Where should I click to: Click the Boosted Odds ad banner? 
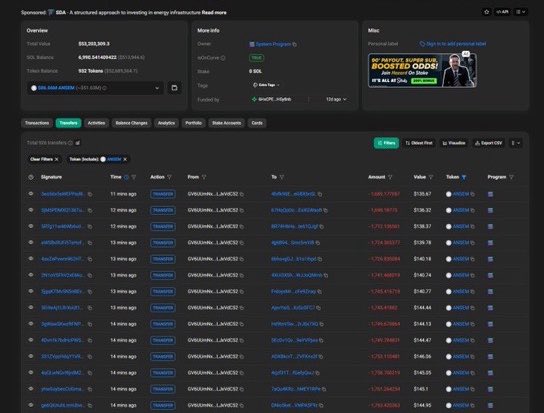tap(422, 70)
